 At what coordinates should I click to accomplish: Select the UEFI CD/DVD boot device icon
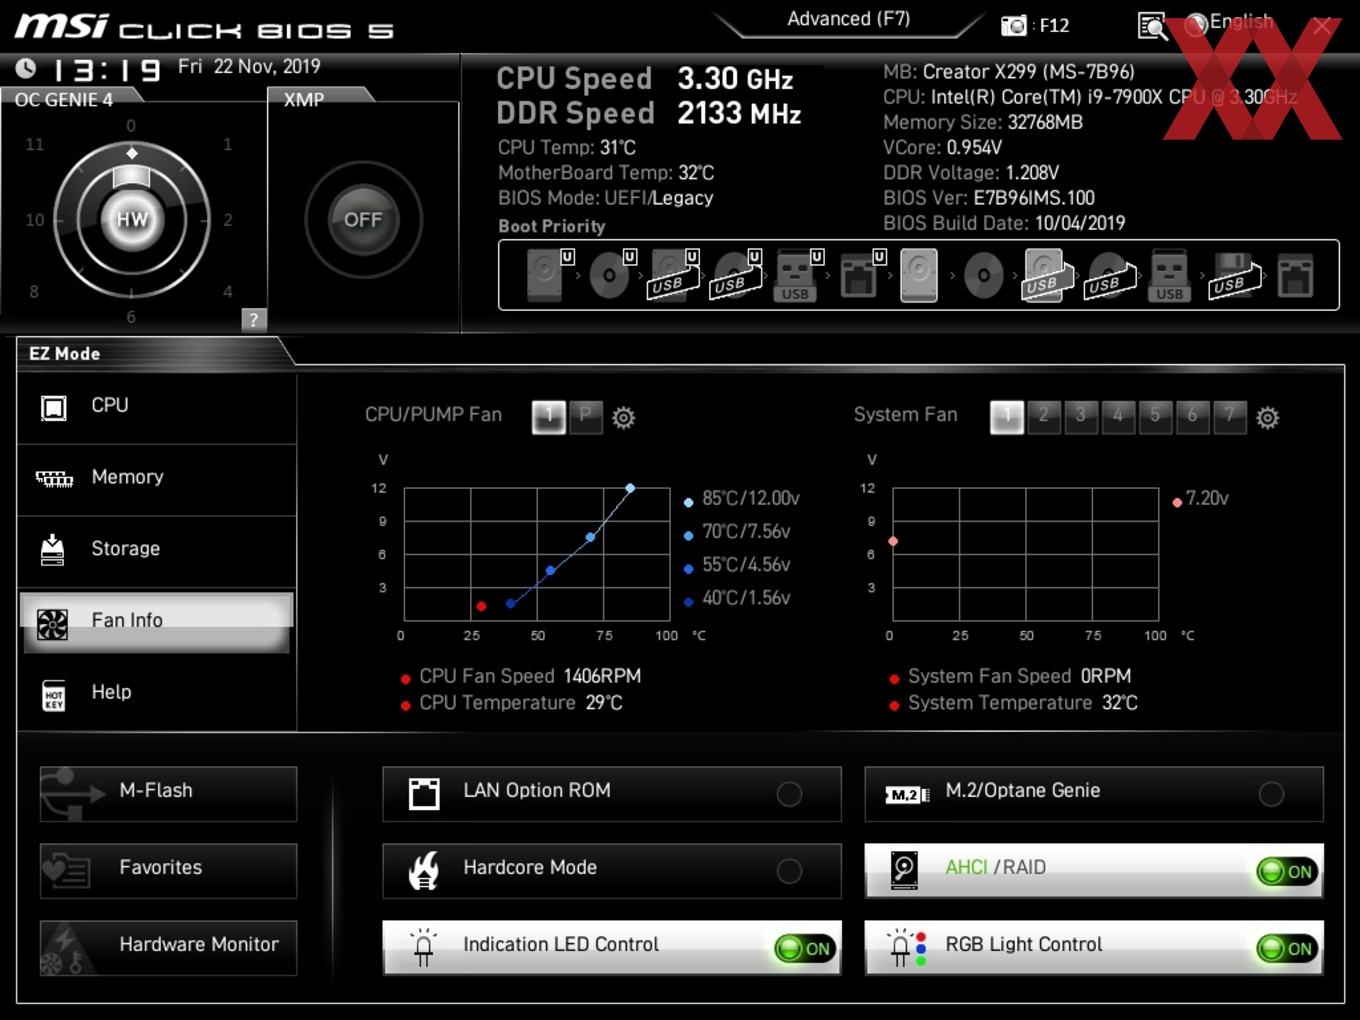(611, 275)
